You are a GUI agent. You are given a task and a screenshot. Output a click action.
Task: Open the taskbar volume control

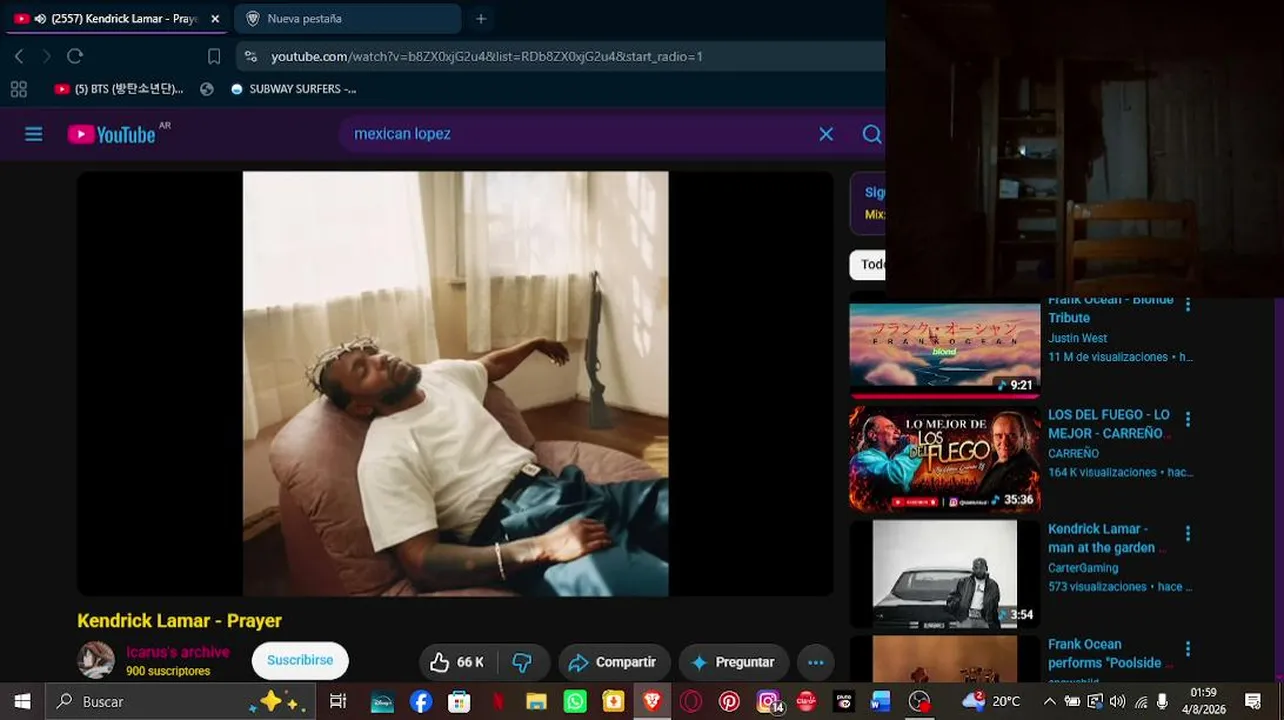(x=1118, y=702)
